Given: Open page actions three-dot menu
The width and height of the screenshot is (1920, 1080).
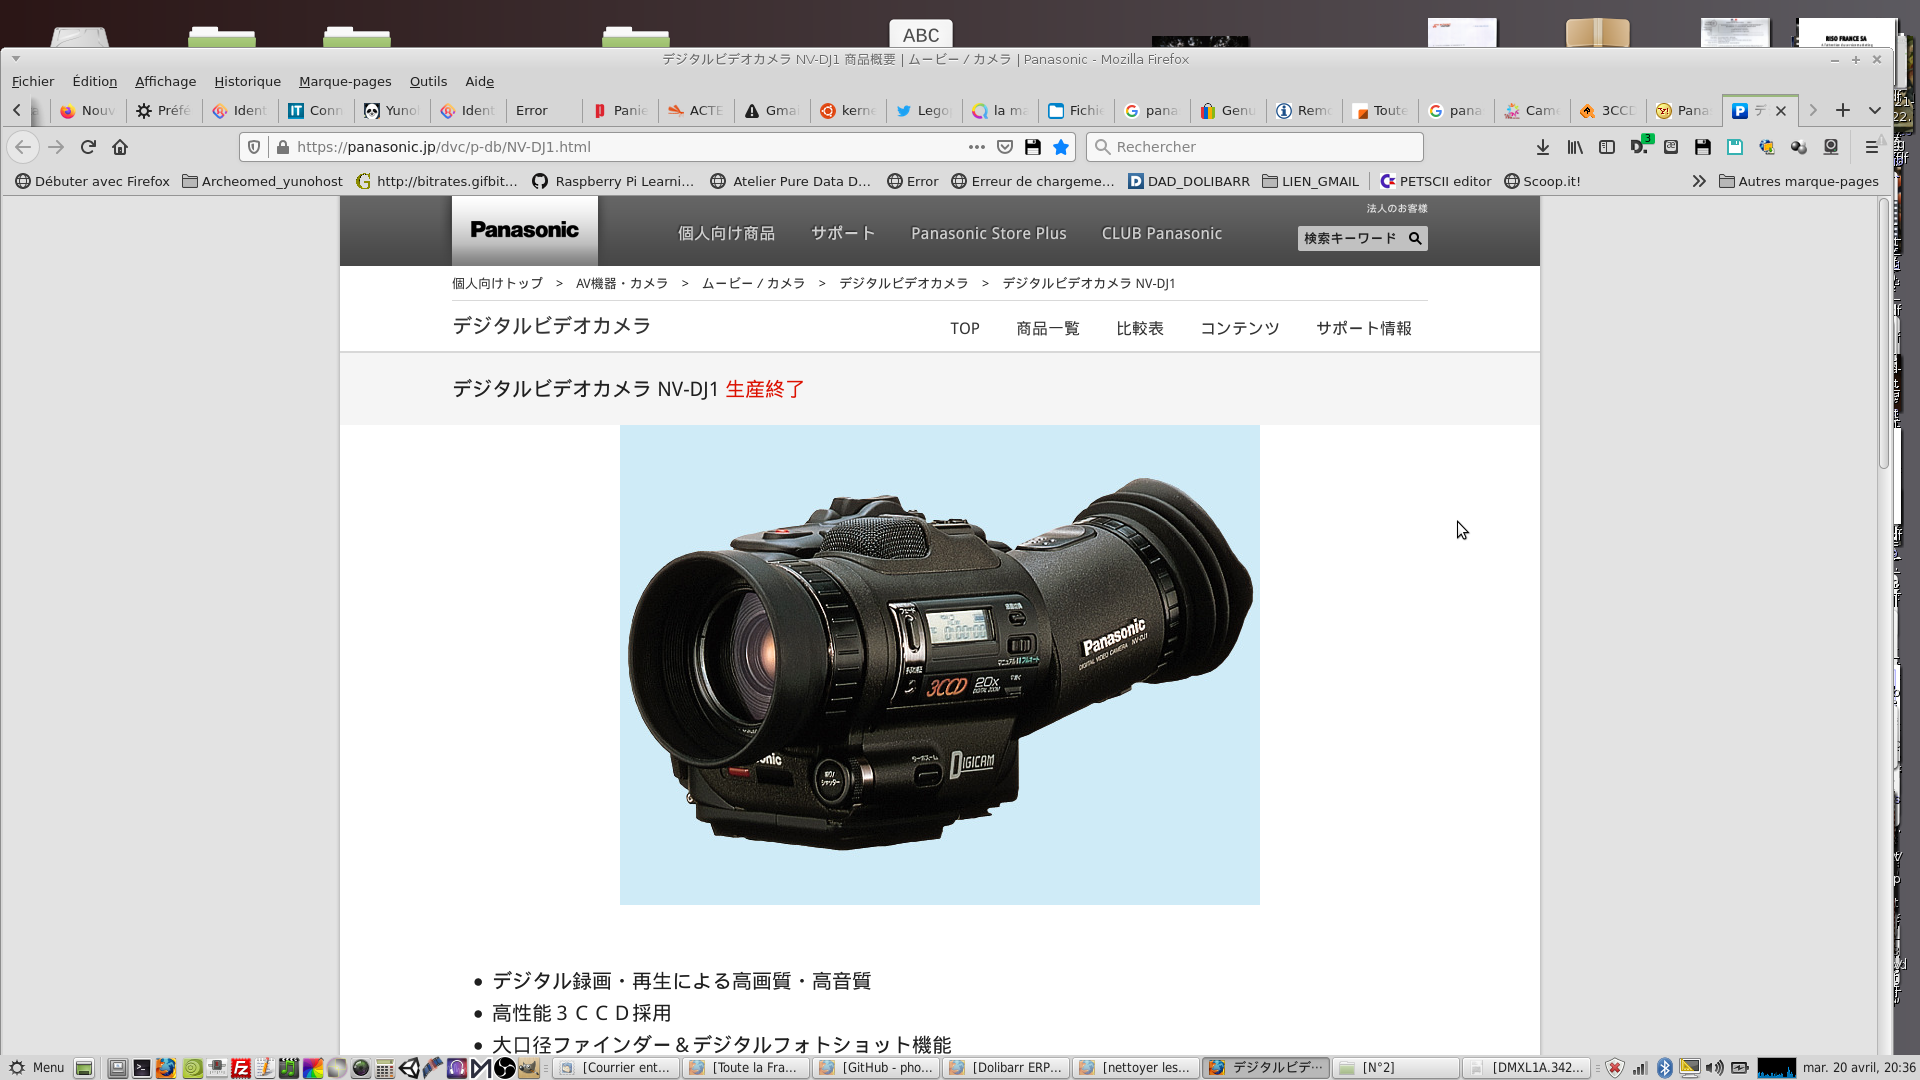Looking at the screenshot, I should coord(976,147).
